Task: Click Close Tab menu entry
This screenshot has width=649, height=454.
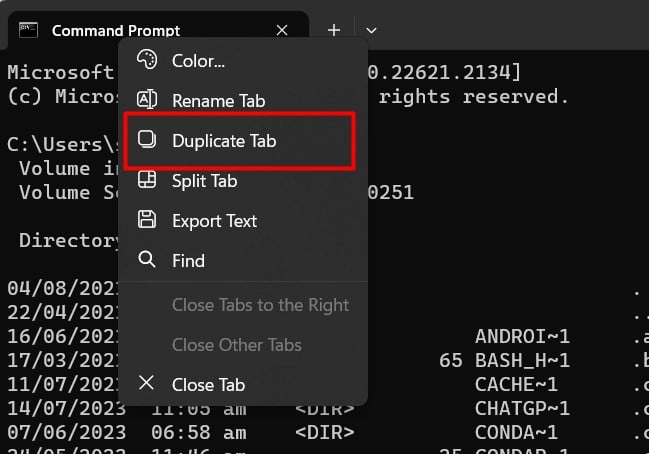Action: 208,385
